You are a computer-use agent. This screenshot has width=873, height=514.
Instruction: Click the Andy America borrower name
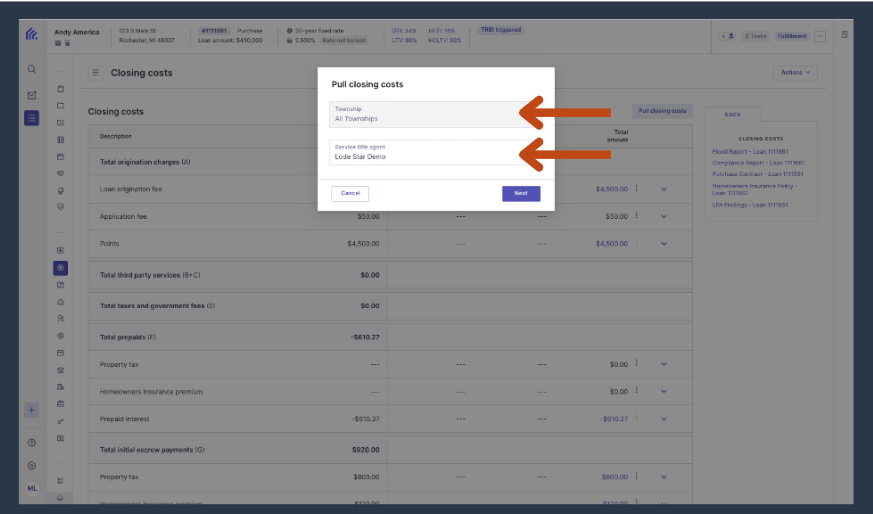tap(77, 32)
